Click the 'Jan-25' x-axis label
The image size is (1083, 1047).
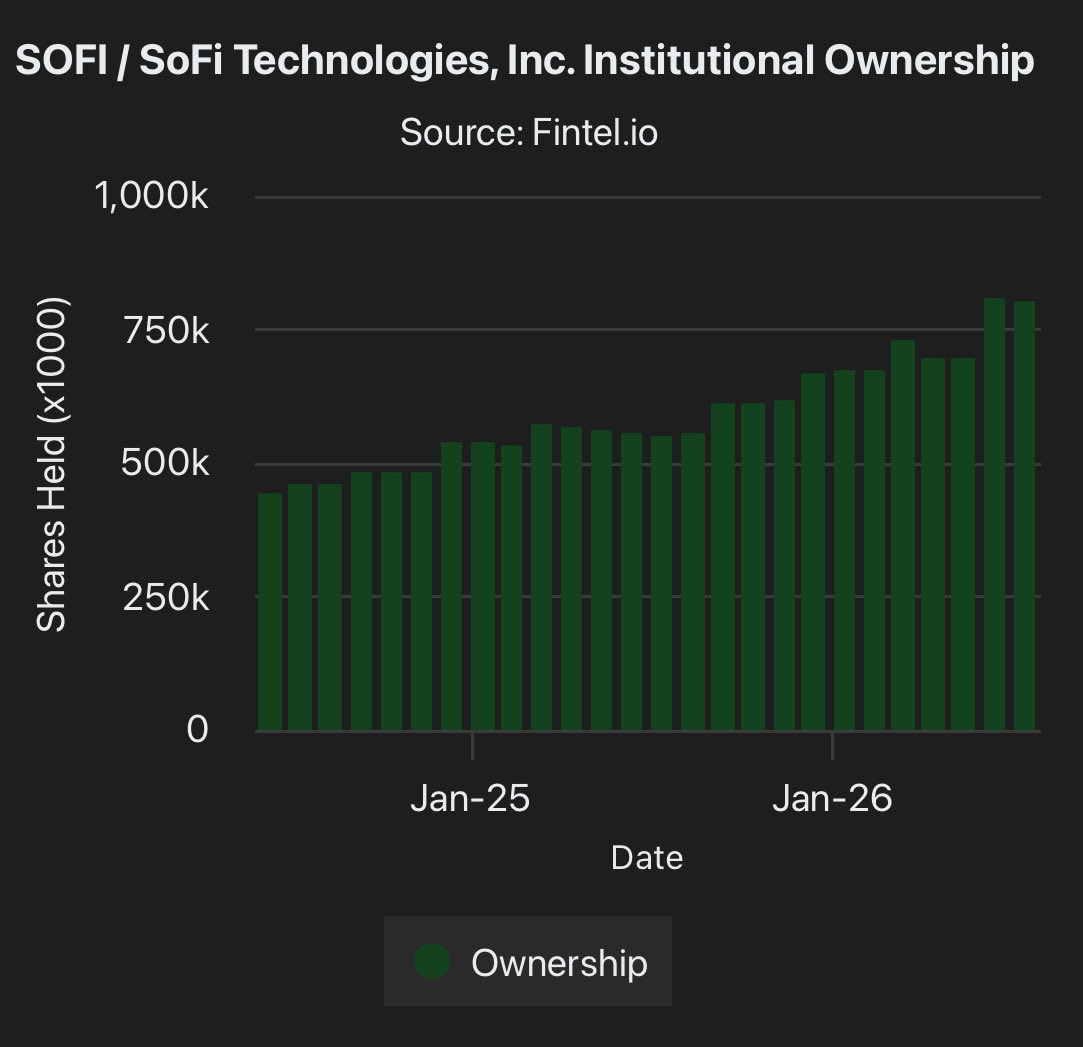point(470,798)
